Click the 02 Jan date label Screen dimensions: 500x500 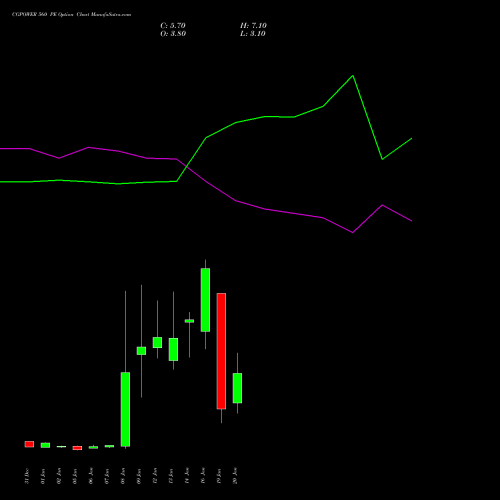pyautogui.click(x=59, y=476)
